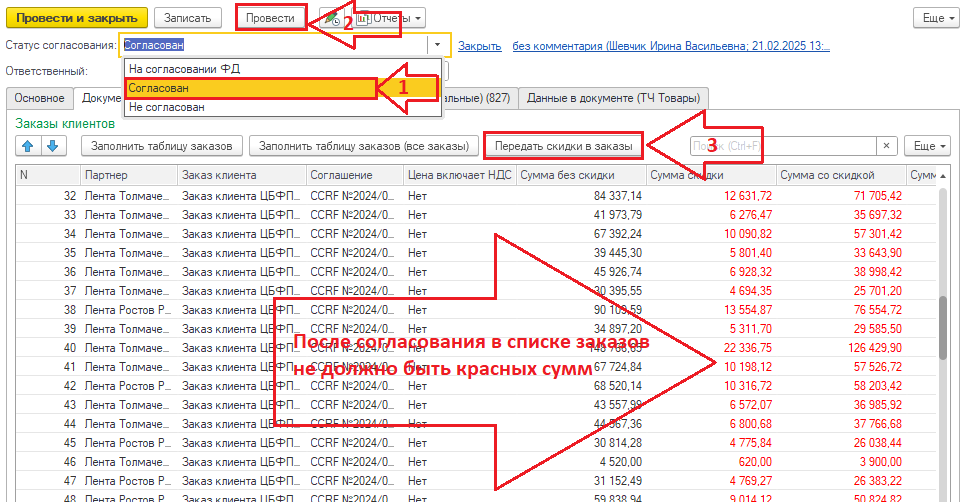This screenshot has height=502, width=966.
Task: Click the move row down arrow
Action: tap(51, 146)
